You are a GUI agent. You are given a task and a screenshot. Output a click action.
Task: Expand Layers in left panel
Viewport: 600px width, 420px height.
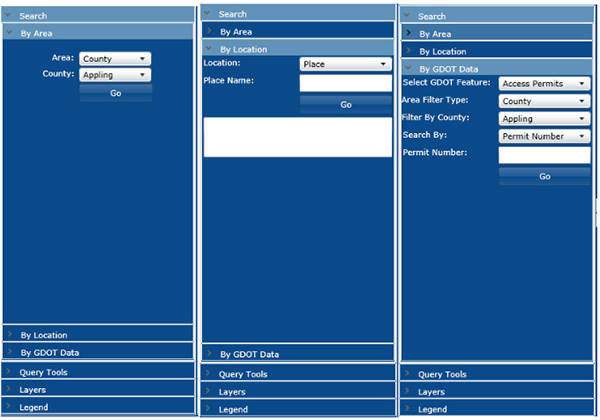[98, 389]
